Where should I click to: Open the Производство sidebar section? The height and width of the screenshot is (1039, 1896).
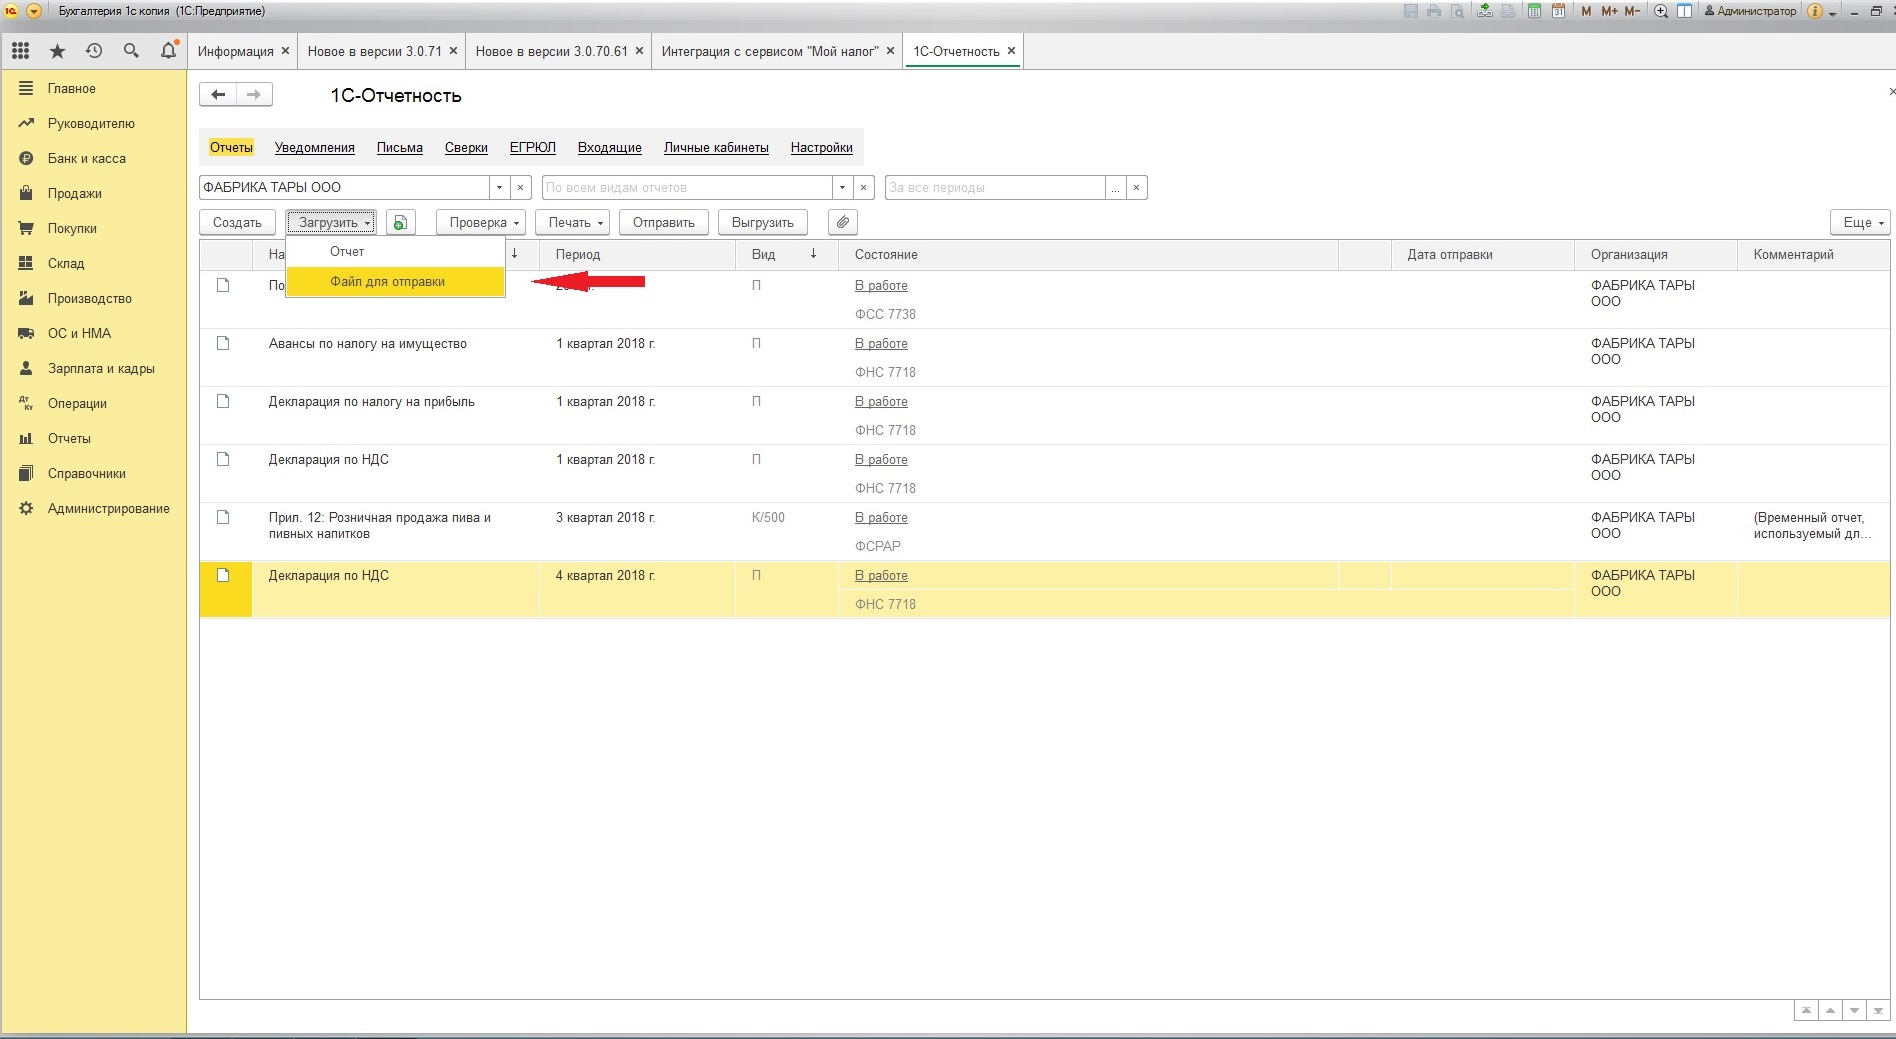pyautogui.click(x=93, y=298)
